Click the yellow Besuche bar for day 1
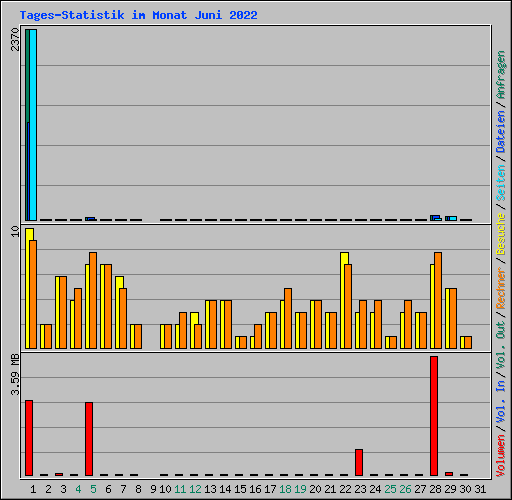The height and width of the screenshot is (500, 512). pyautogui.click(x=28, y=288)
